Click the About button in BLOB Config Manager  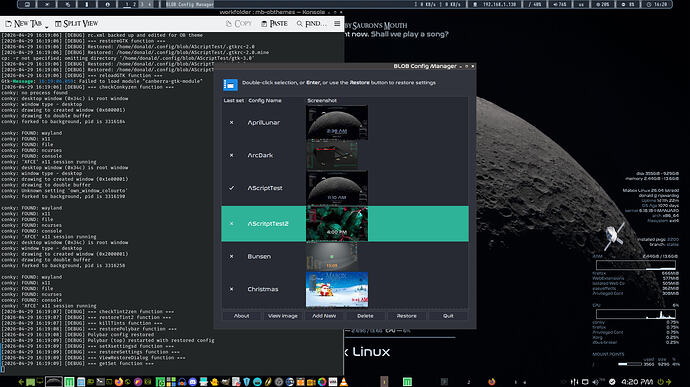coord(241,316)
